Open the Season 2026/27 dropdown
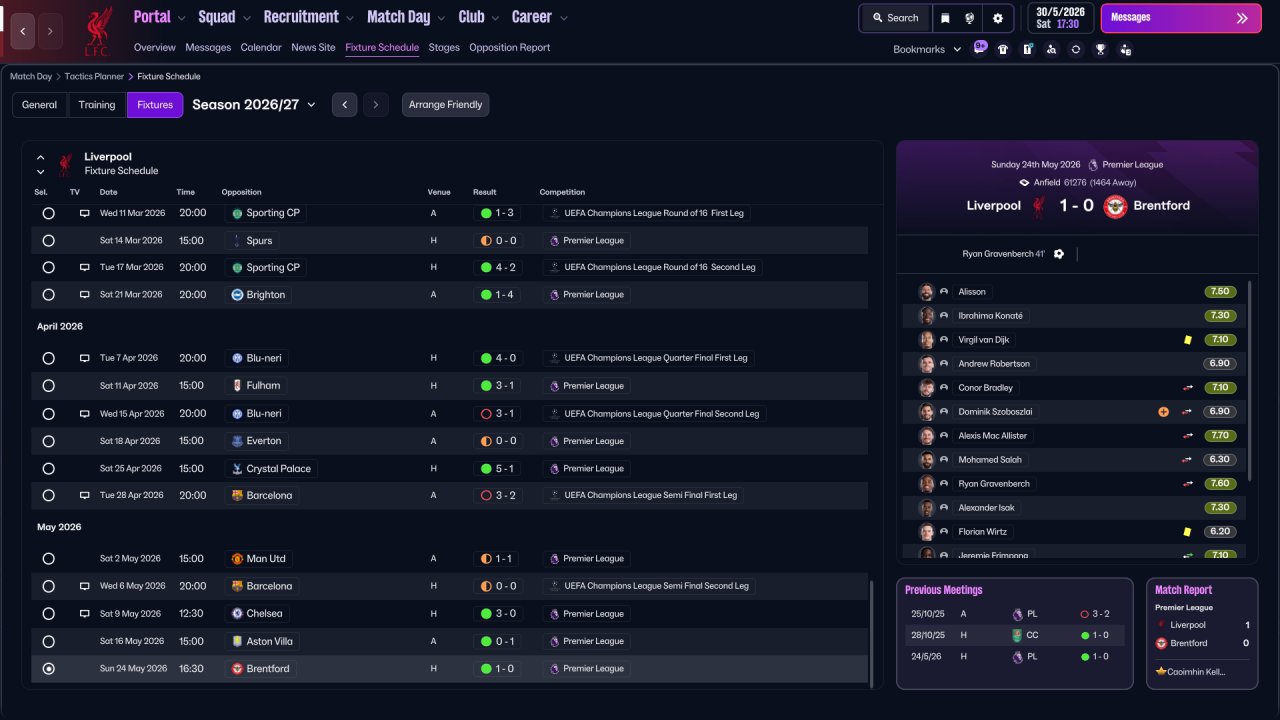1280x720 pixels. point(254,105)
